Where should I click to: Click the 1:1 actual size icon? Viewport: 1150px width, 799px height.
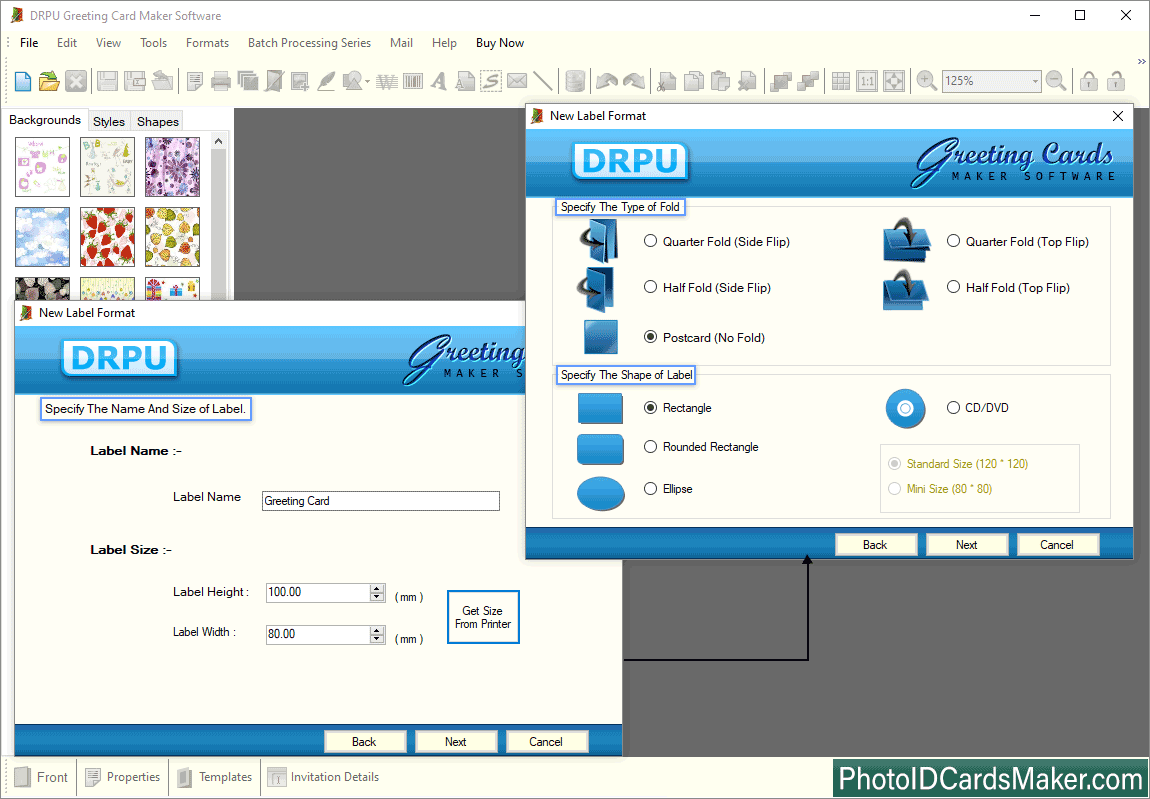tap(868, 81)
